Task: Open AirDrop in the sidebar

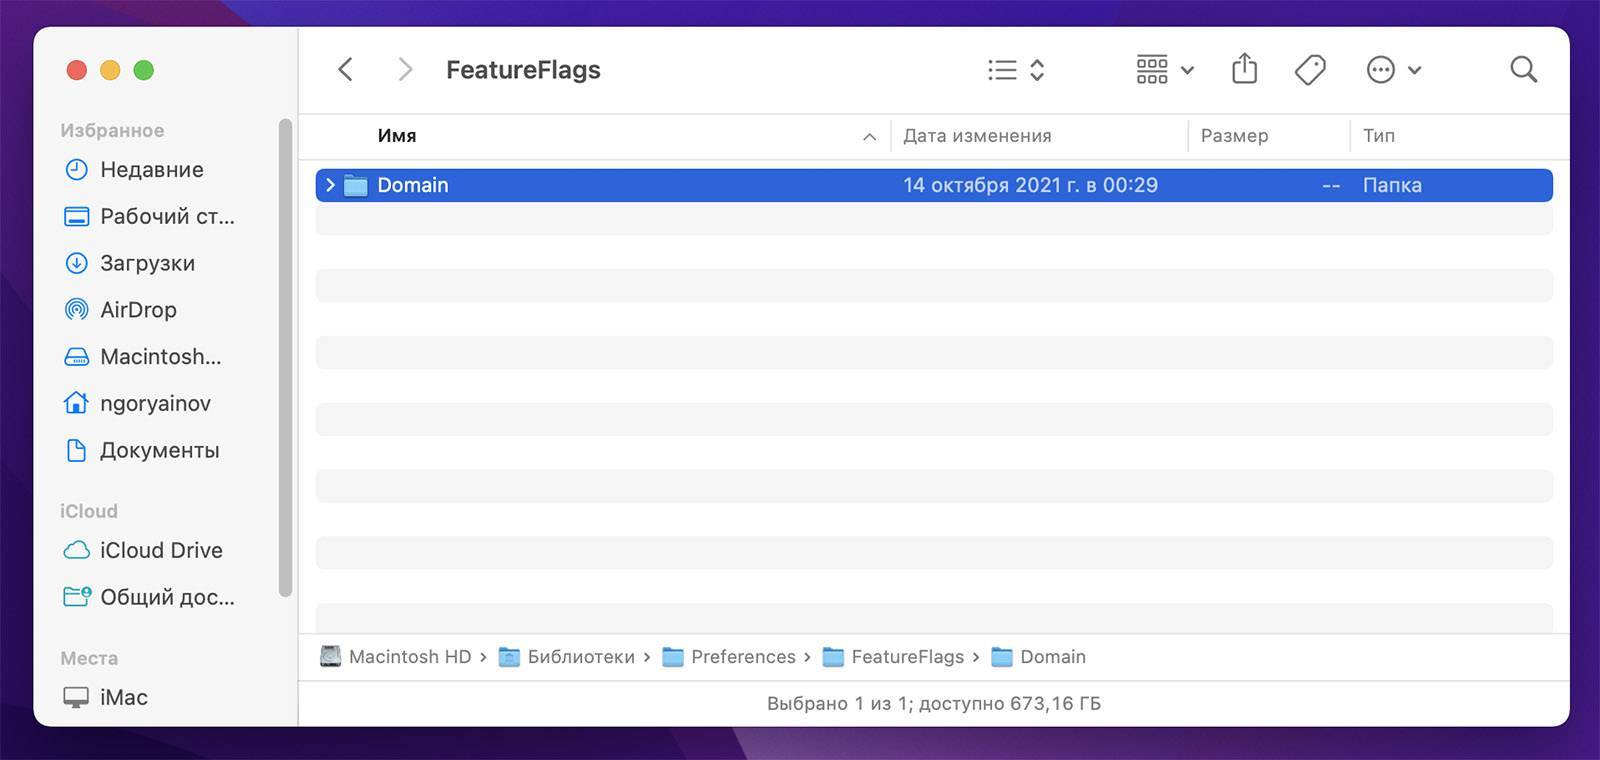Action: pos(138,310)
